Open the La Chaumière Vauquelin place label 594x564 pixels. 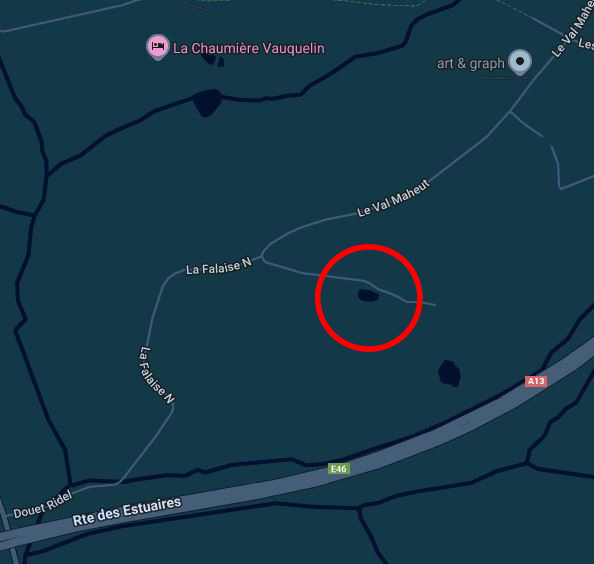[249, 48]
